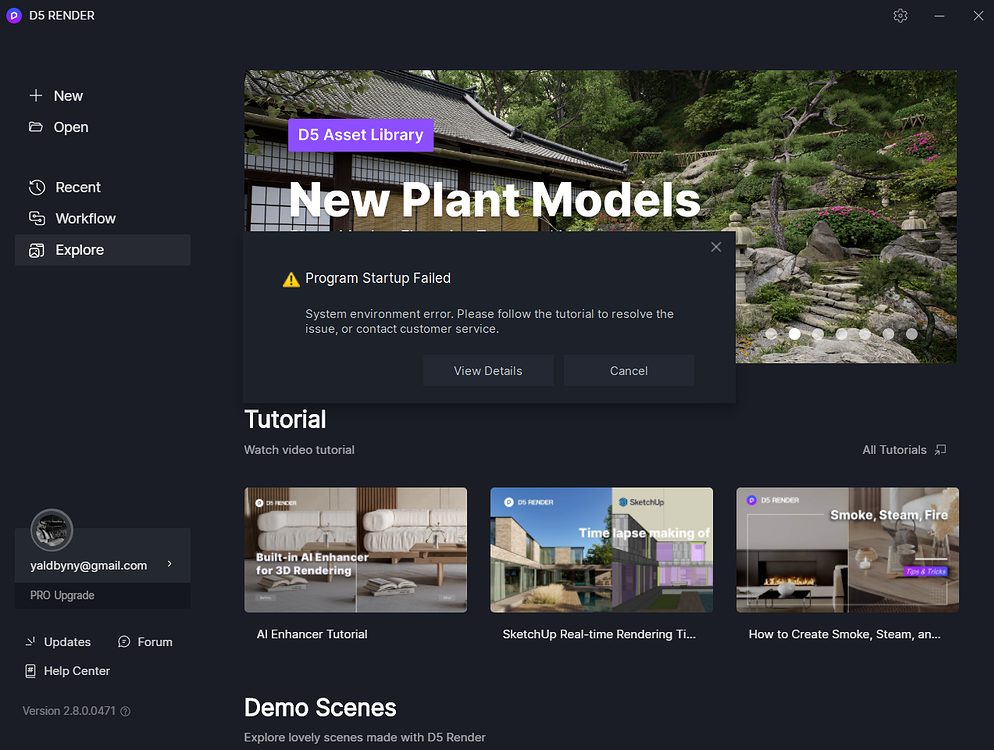Click the yaldbyny@gmail.com account email
Screen dimensions: 994x750
[x=89, y=566]
